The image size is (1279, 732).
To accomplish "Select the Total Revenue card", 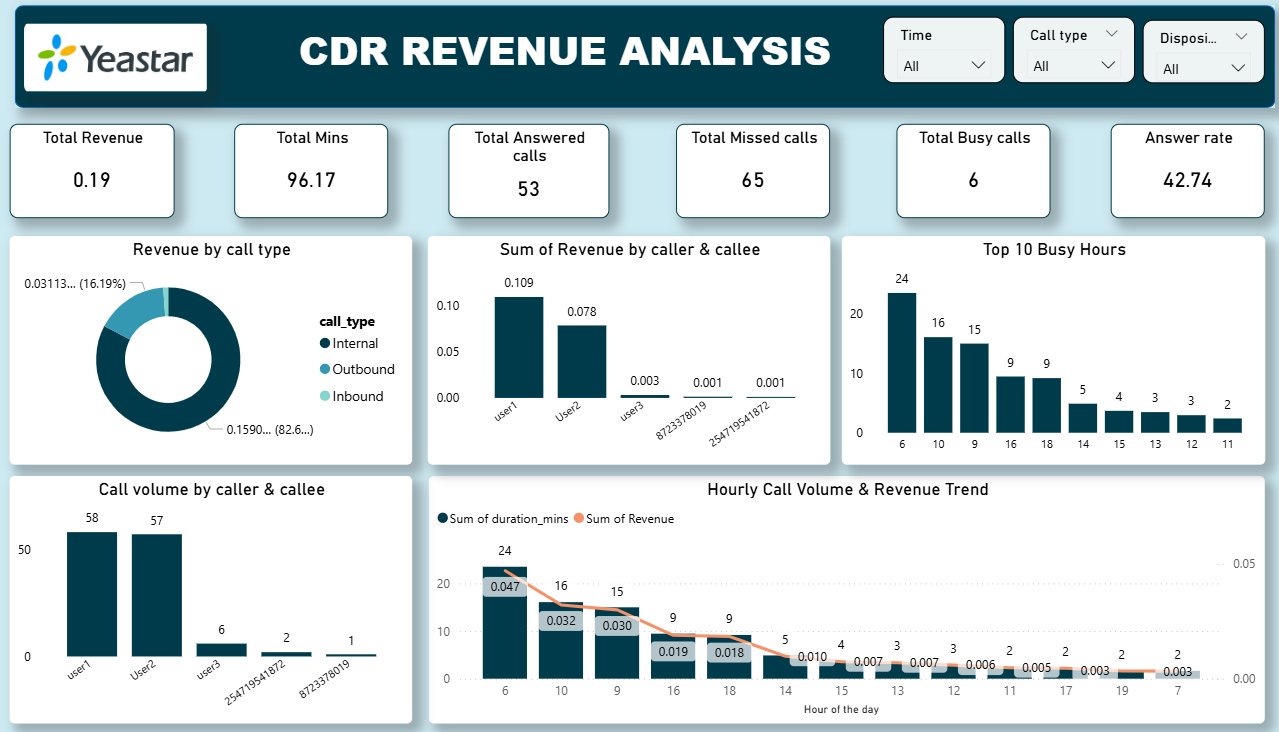I will (x=92, y=171).
